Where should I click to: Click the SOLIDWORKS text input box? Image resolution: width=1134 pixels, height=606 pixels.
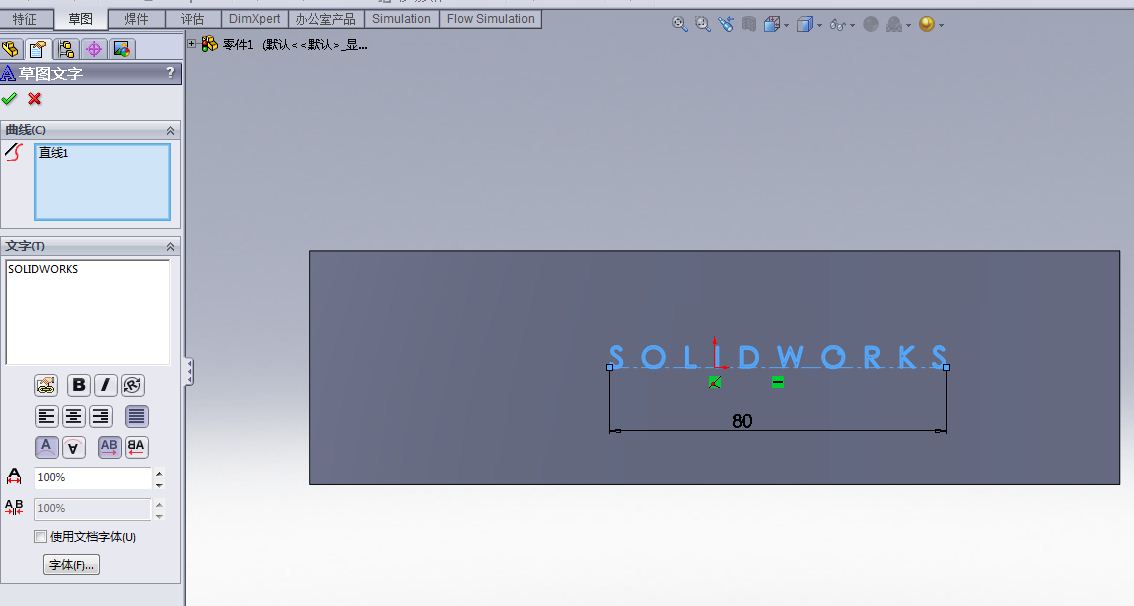pyautogui.click(x=88, y=312)
